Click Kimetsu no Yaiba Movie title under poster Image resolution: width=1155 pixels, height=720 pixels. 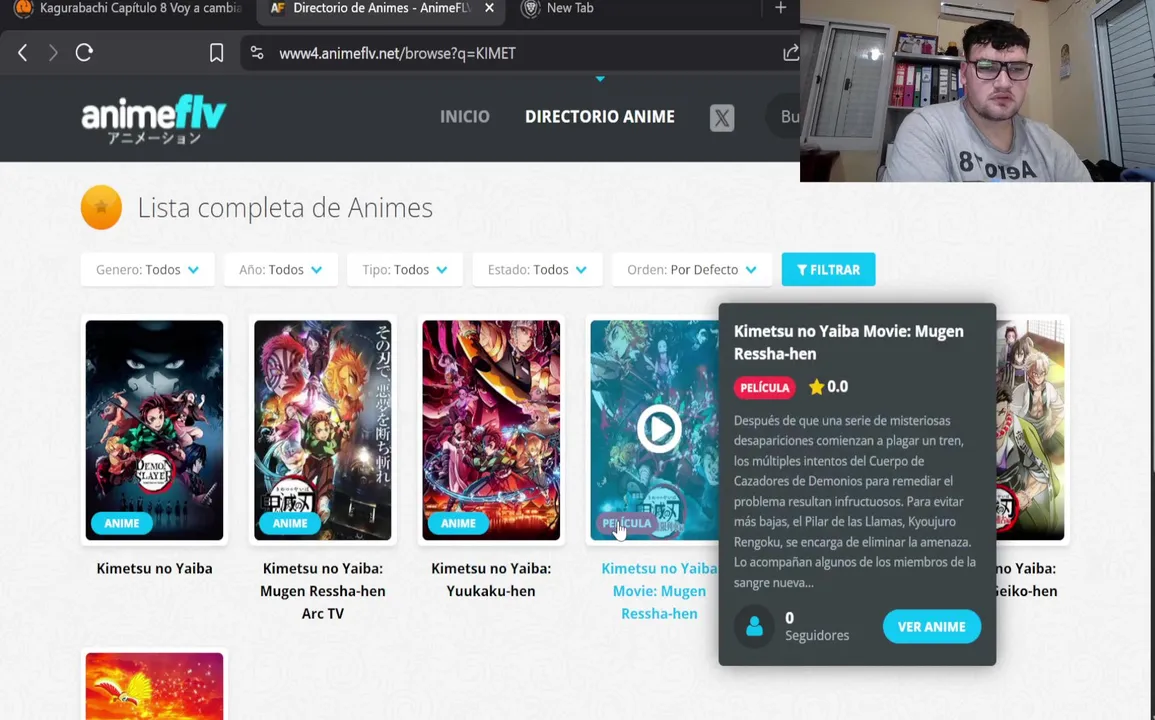(659, 591)
